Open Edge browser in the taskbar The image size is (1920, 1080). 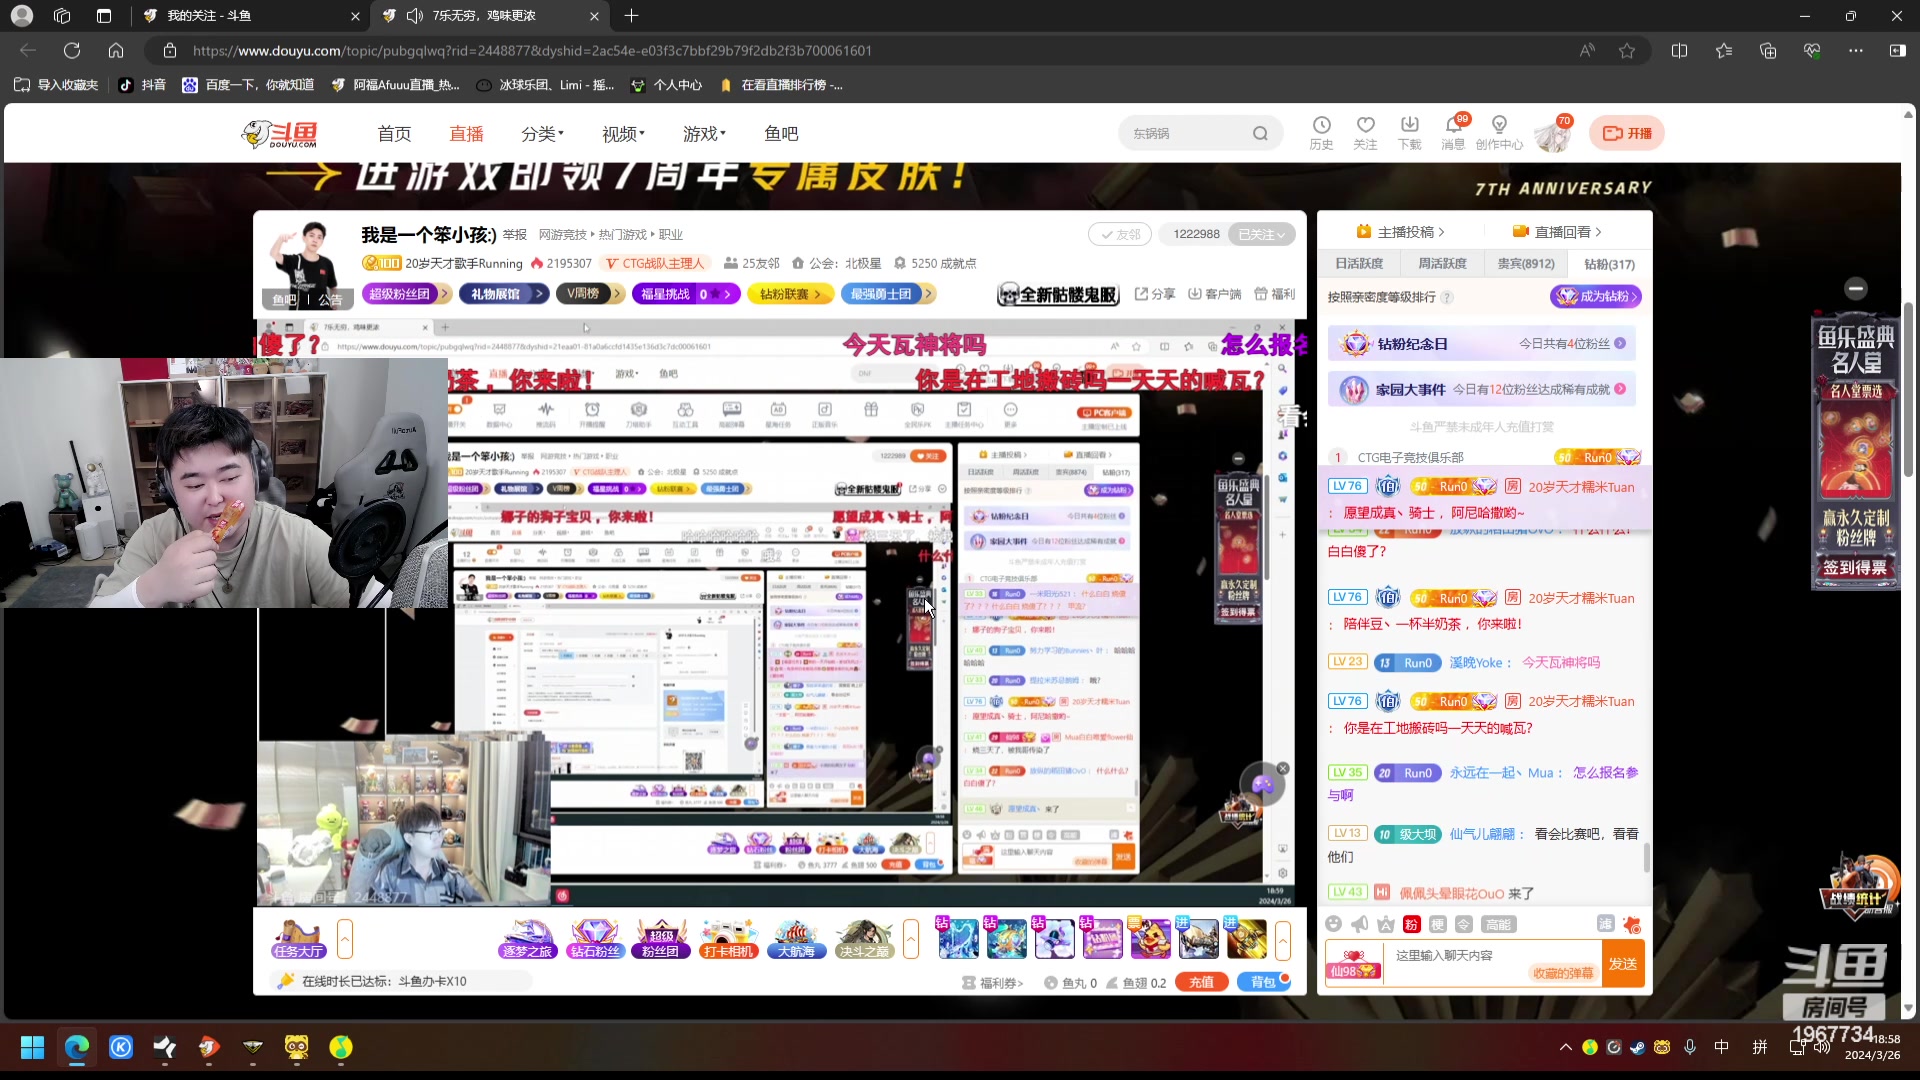[x=77, y=1047]
